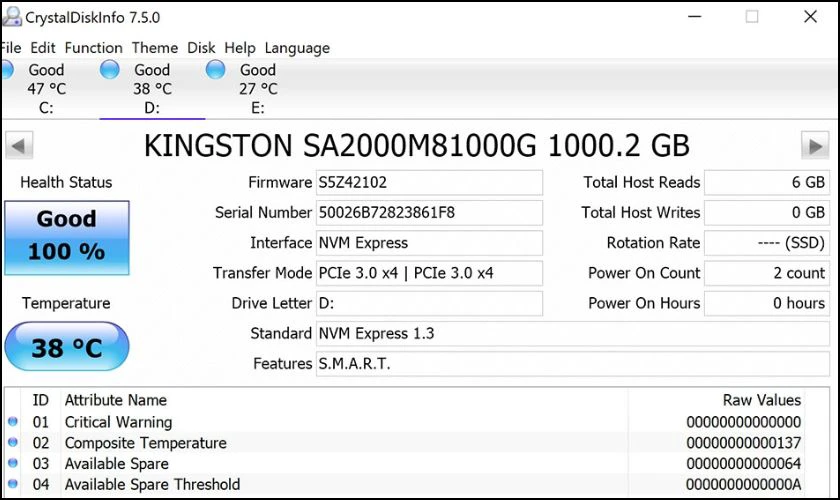The image size is (840, 500).
Task: Click status dot beside Available Spare Threshold
Action: click(x=13, y=483)
